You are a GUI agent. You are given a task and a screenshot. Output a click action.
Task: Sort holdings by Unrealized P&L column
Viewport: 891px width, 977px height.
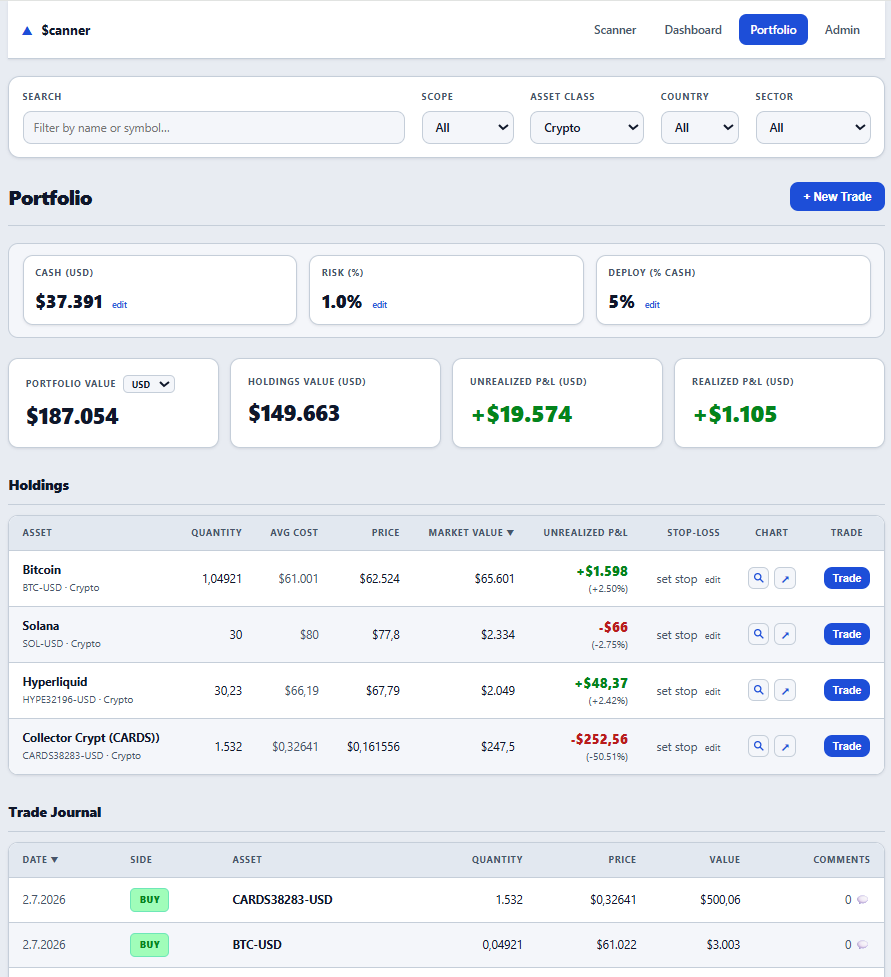586,533
